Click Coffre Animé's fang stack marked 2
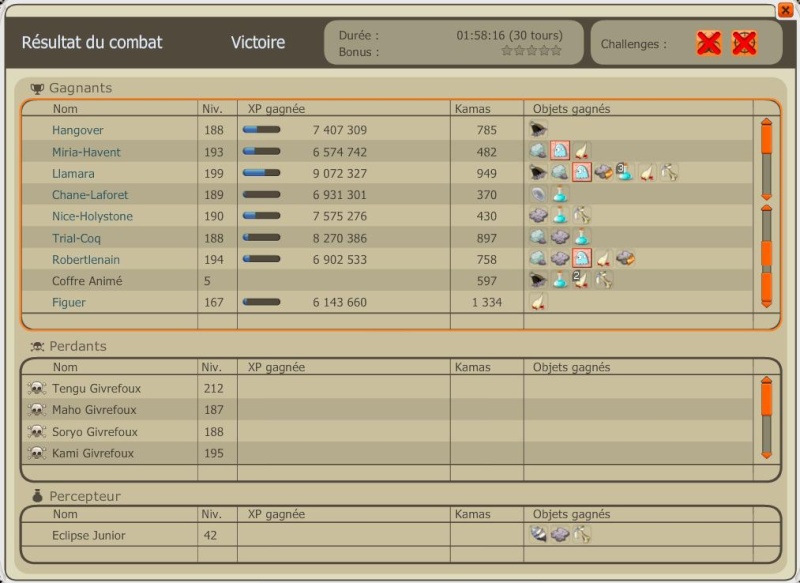This screenshot has width=800, height=583. 582,280
